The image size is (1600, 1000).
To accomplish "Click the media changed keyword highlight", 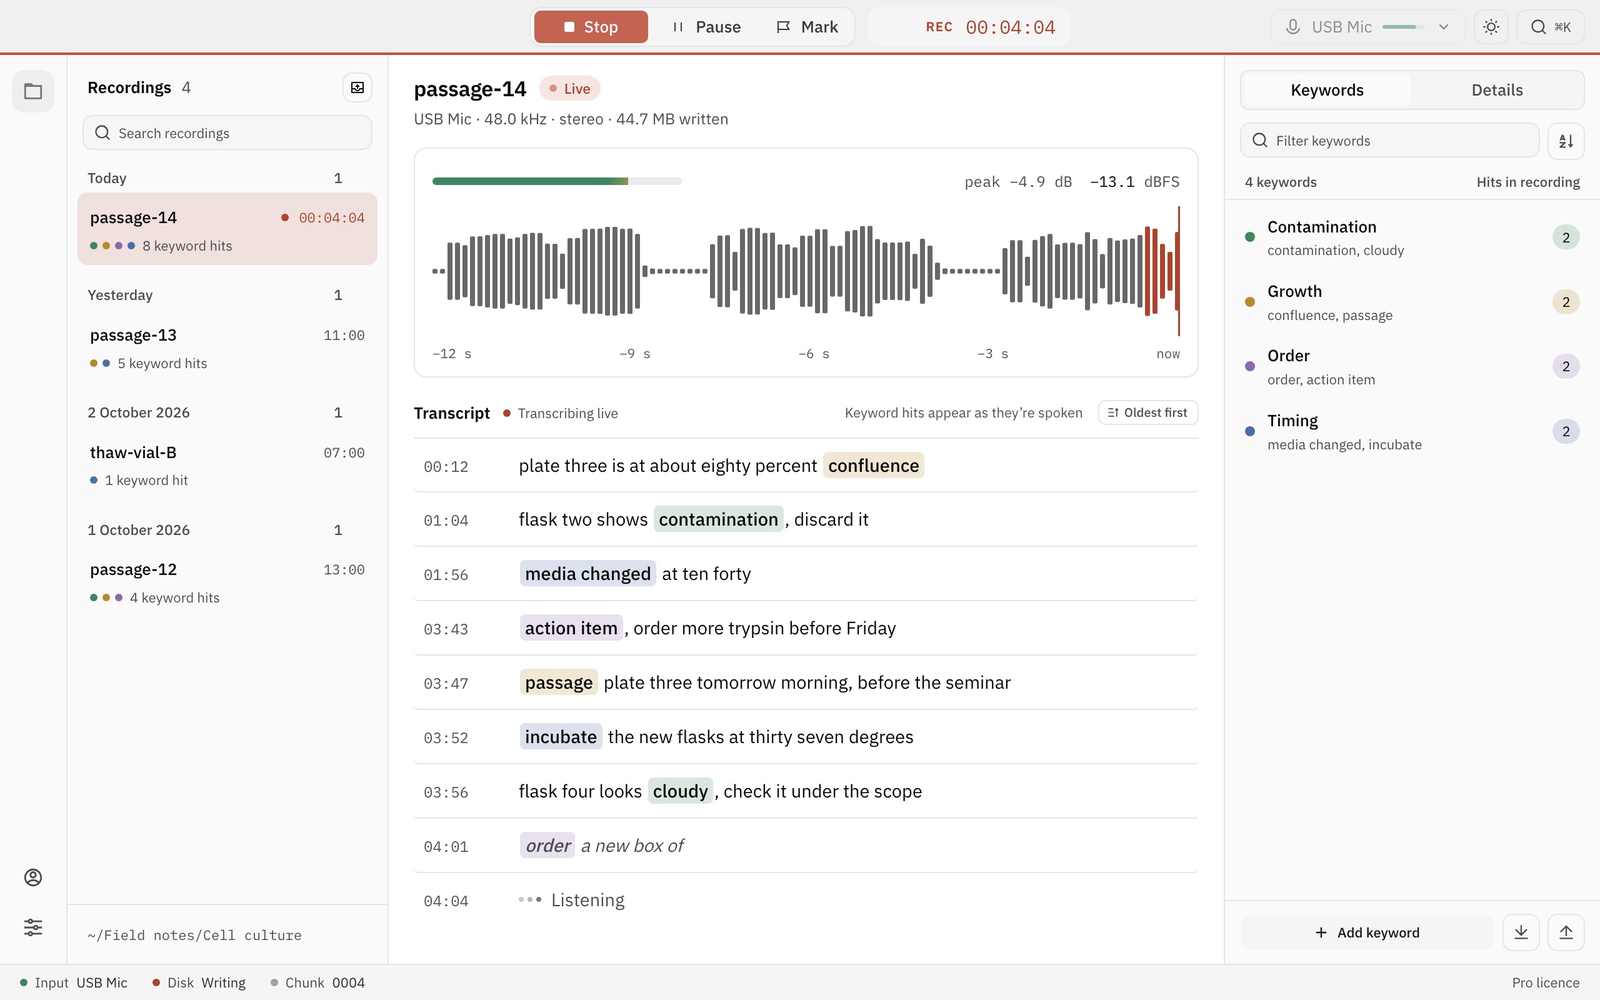I will click(588, 574).
